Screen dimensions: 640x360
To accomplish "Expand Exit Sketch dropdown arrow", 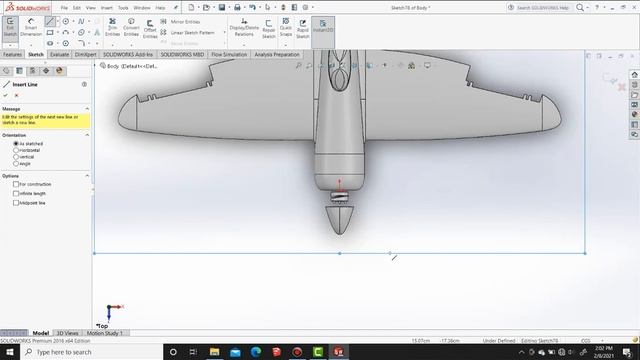I will click(x=10, y=45).
